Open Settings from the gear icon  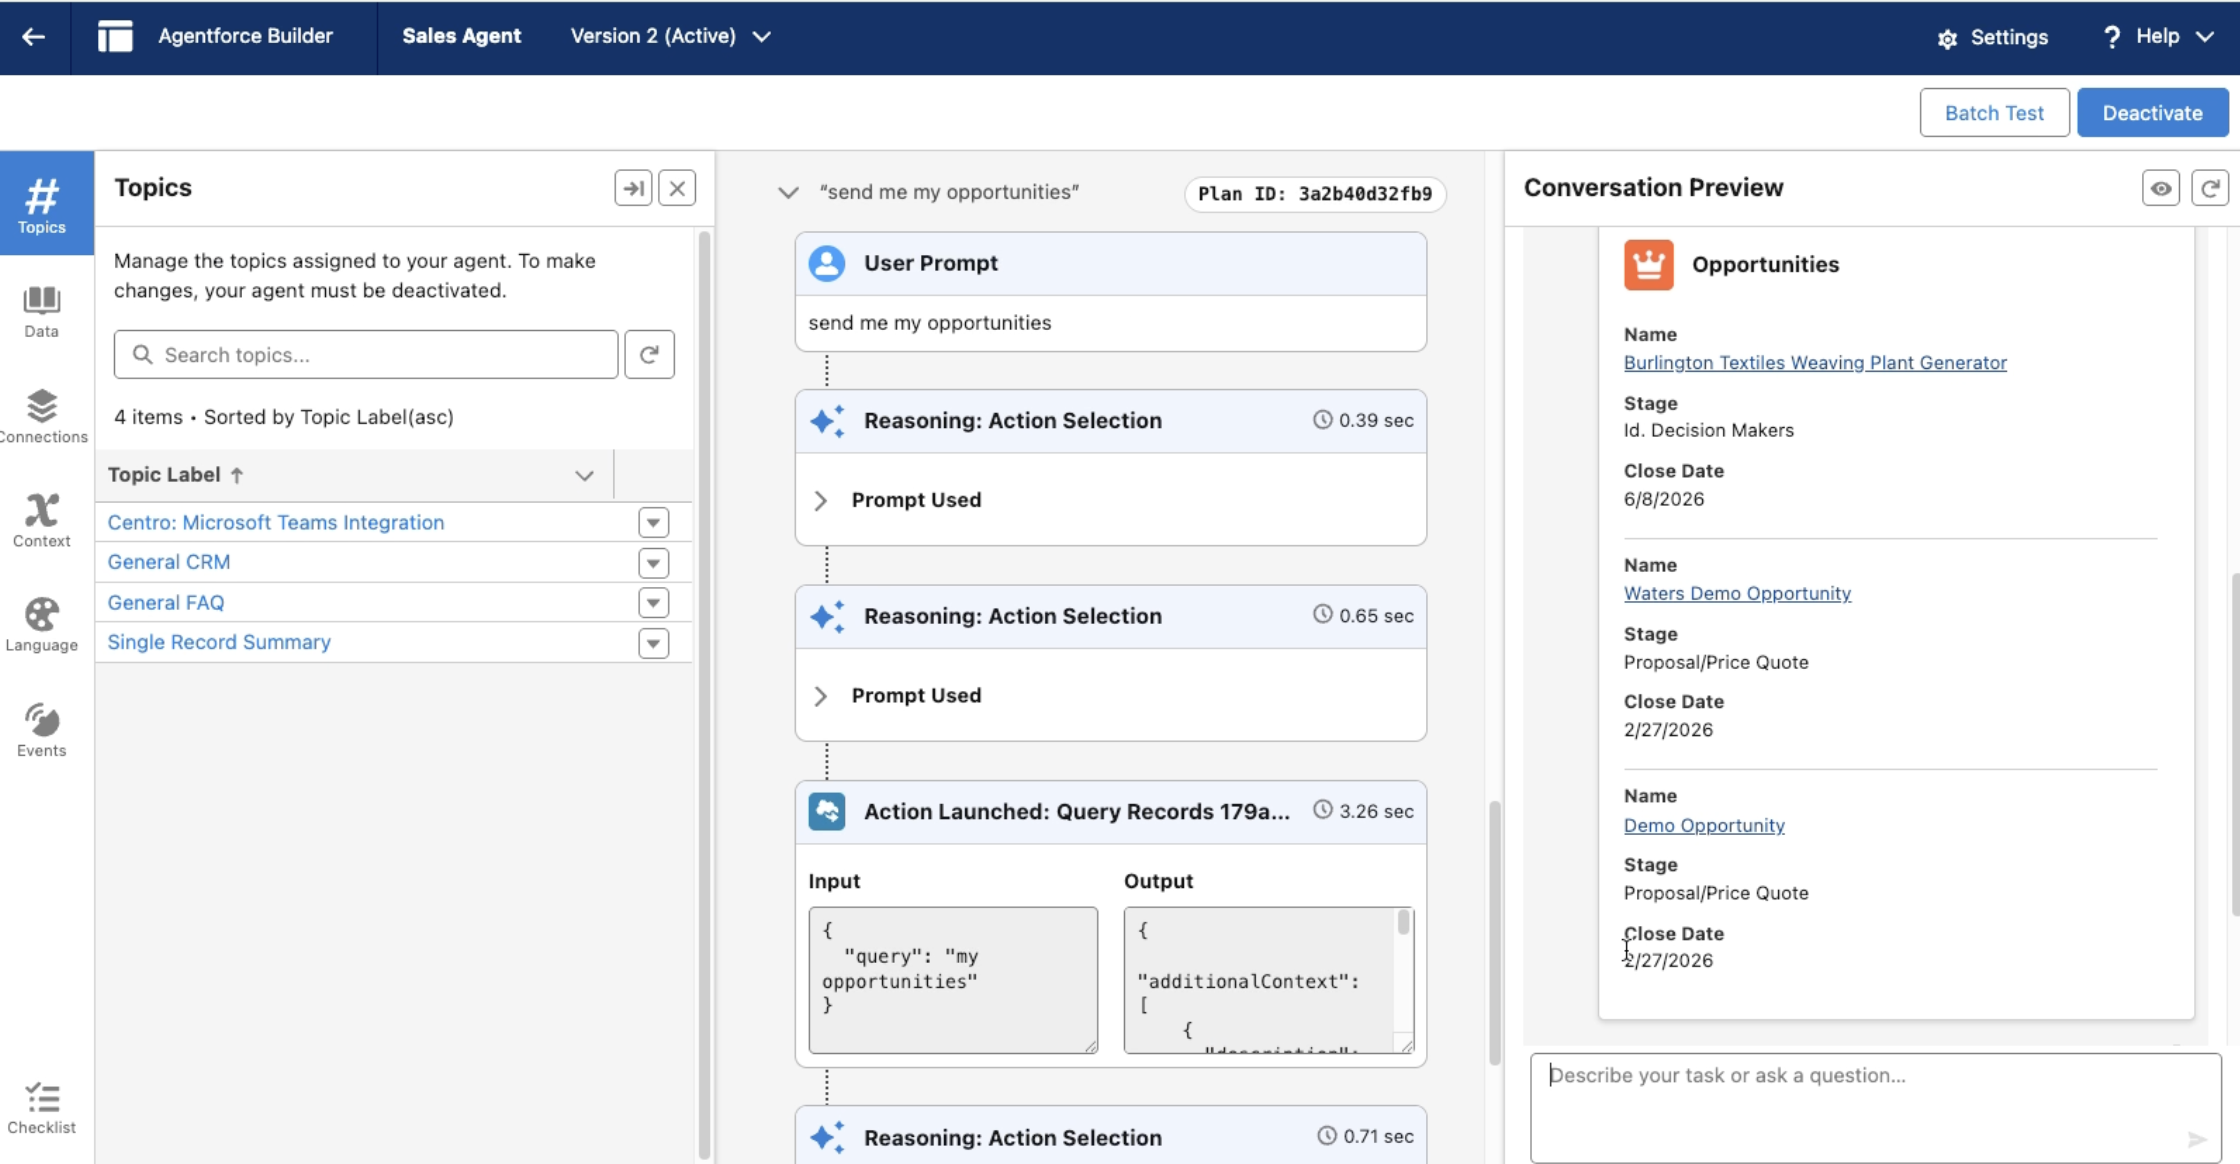coord(1946,38)
